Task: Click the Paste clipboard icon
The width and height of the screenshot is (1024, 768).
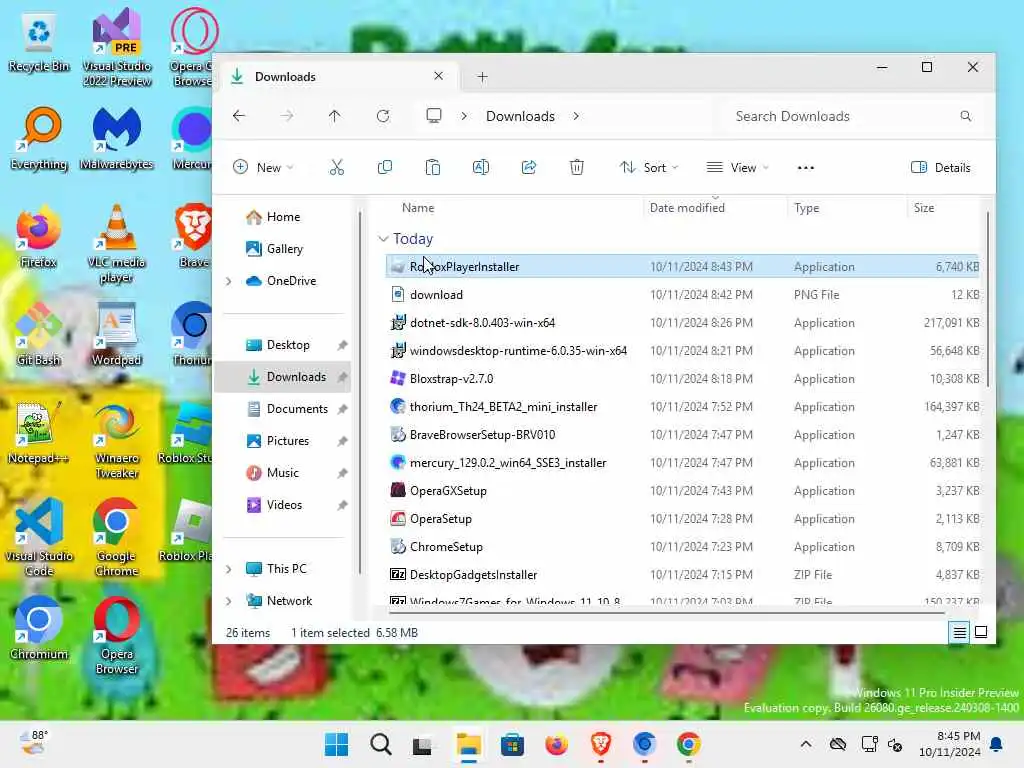Action: coord(432,168)
